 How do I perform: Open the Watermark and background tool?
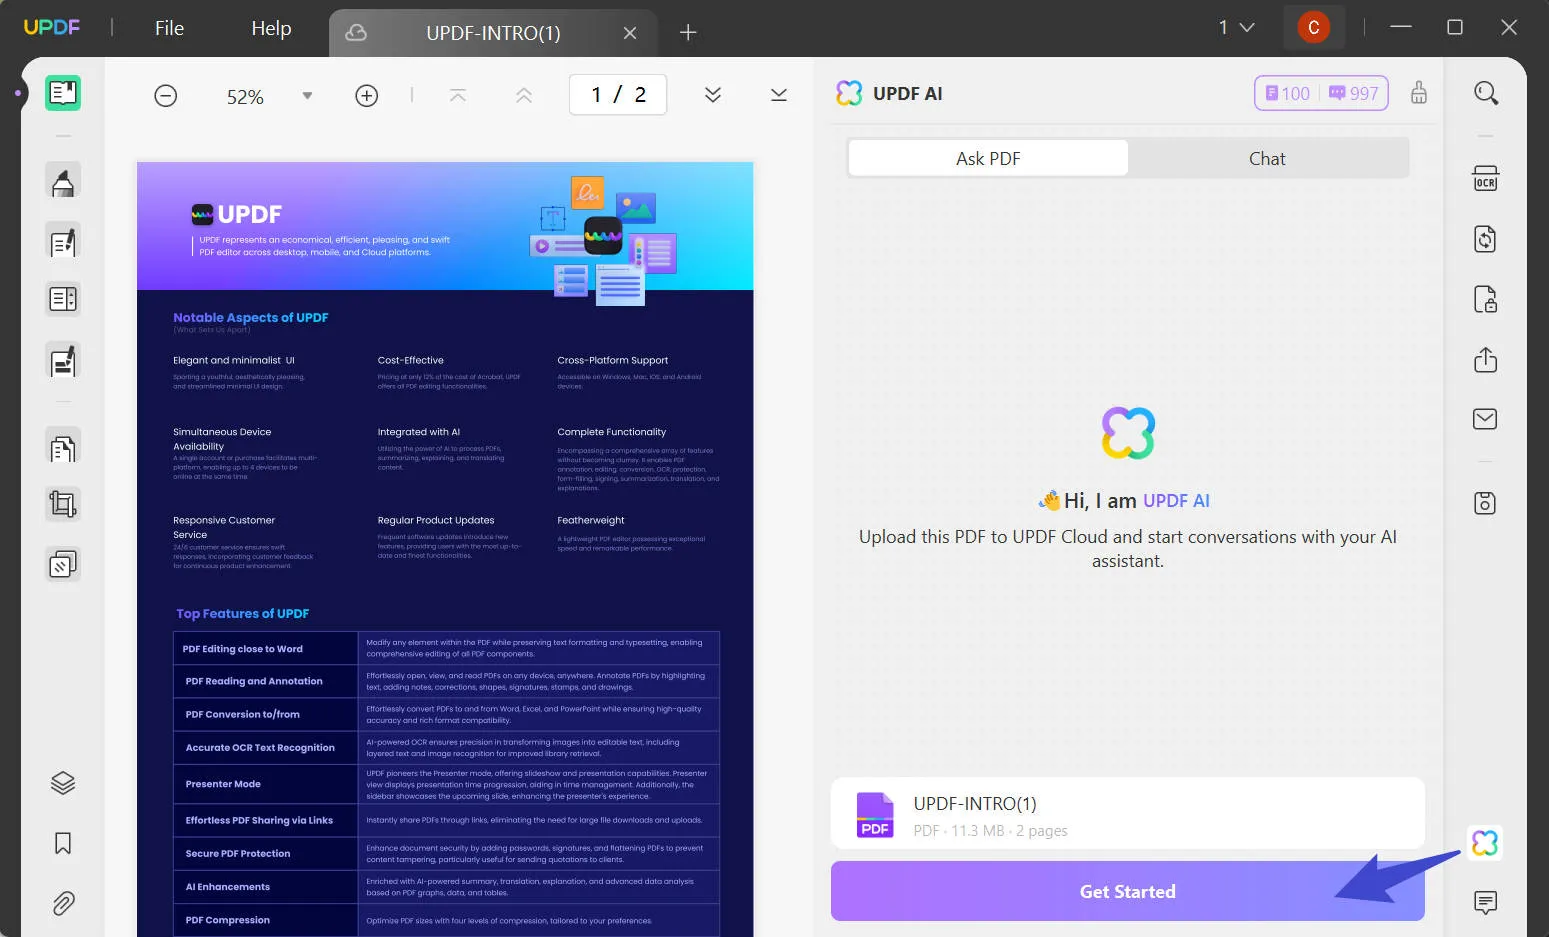coord(63,565)
